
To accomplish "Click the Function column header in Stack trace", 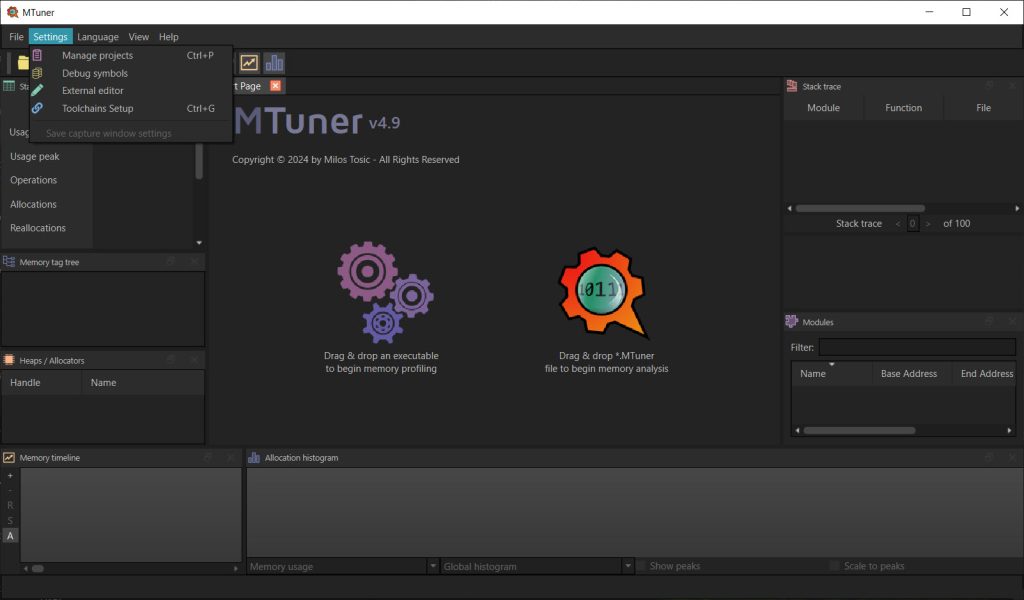I will click(903, 108).
